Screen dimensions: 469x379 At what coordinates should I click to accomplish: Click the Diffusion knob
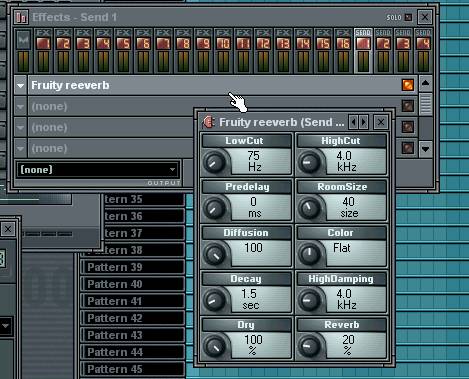[x=214, y=254]
